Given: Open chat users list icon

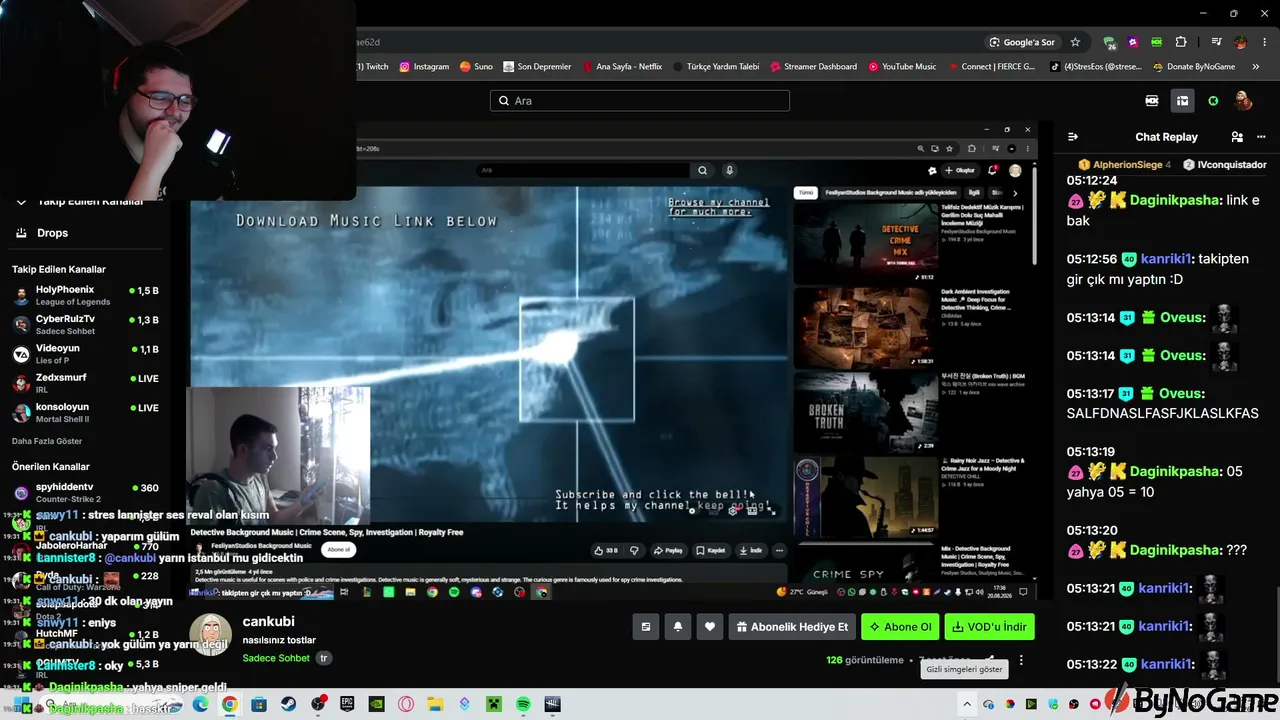Looking at the screenshot, I should click(x=1237, y=137).
